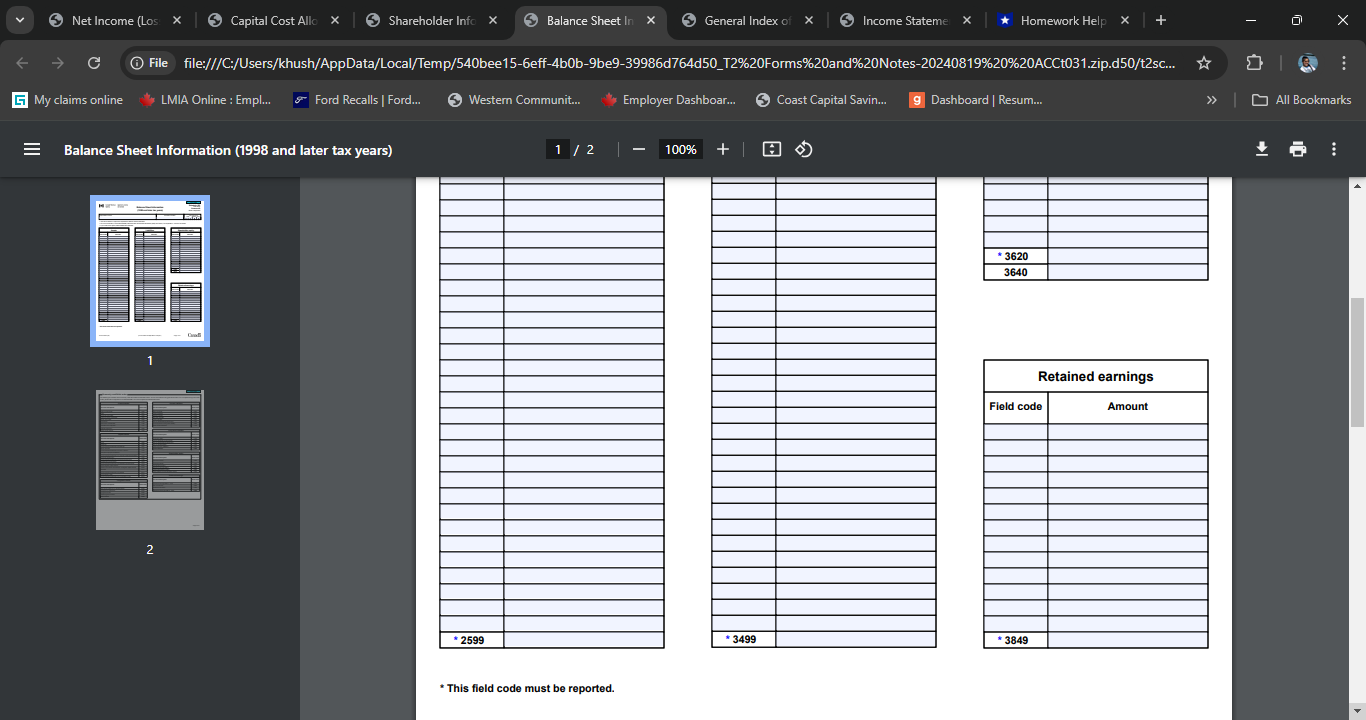Open the All Bookmarks folder
Image resolution: width=1366 pixels, height=720 pixels.
[x=1302, y=100]
